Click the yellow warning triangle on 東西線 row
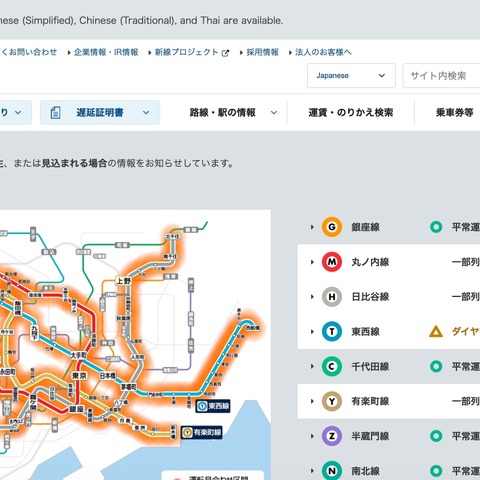 pyautogui.click(x=436, y=331)
